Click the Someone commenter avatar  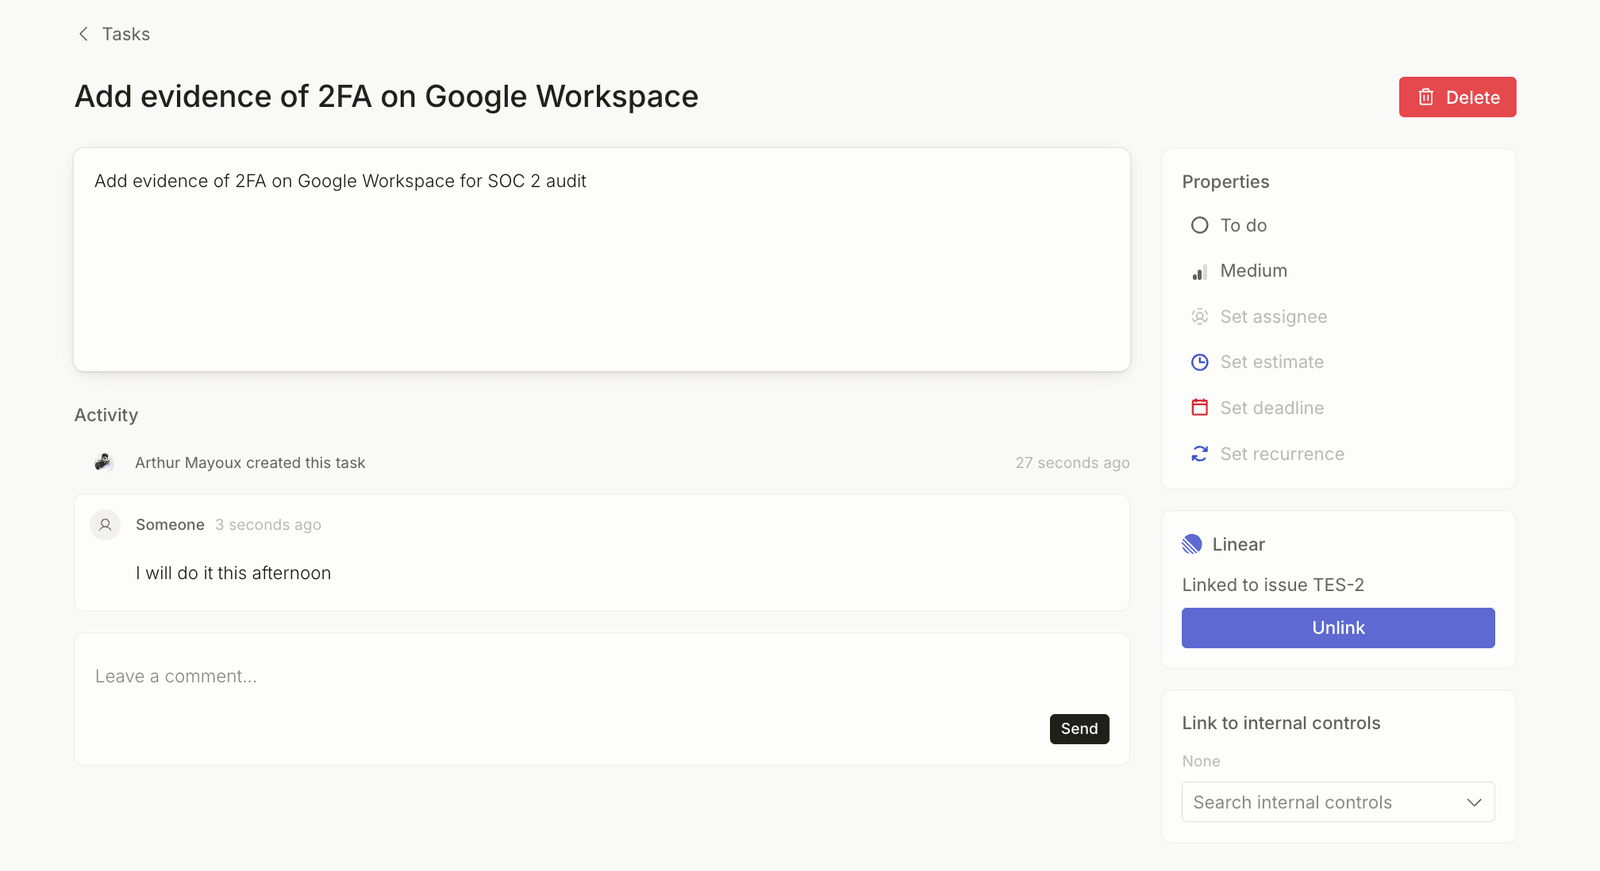(x=105, y=525)
